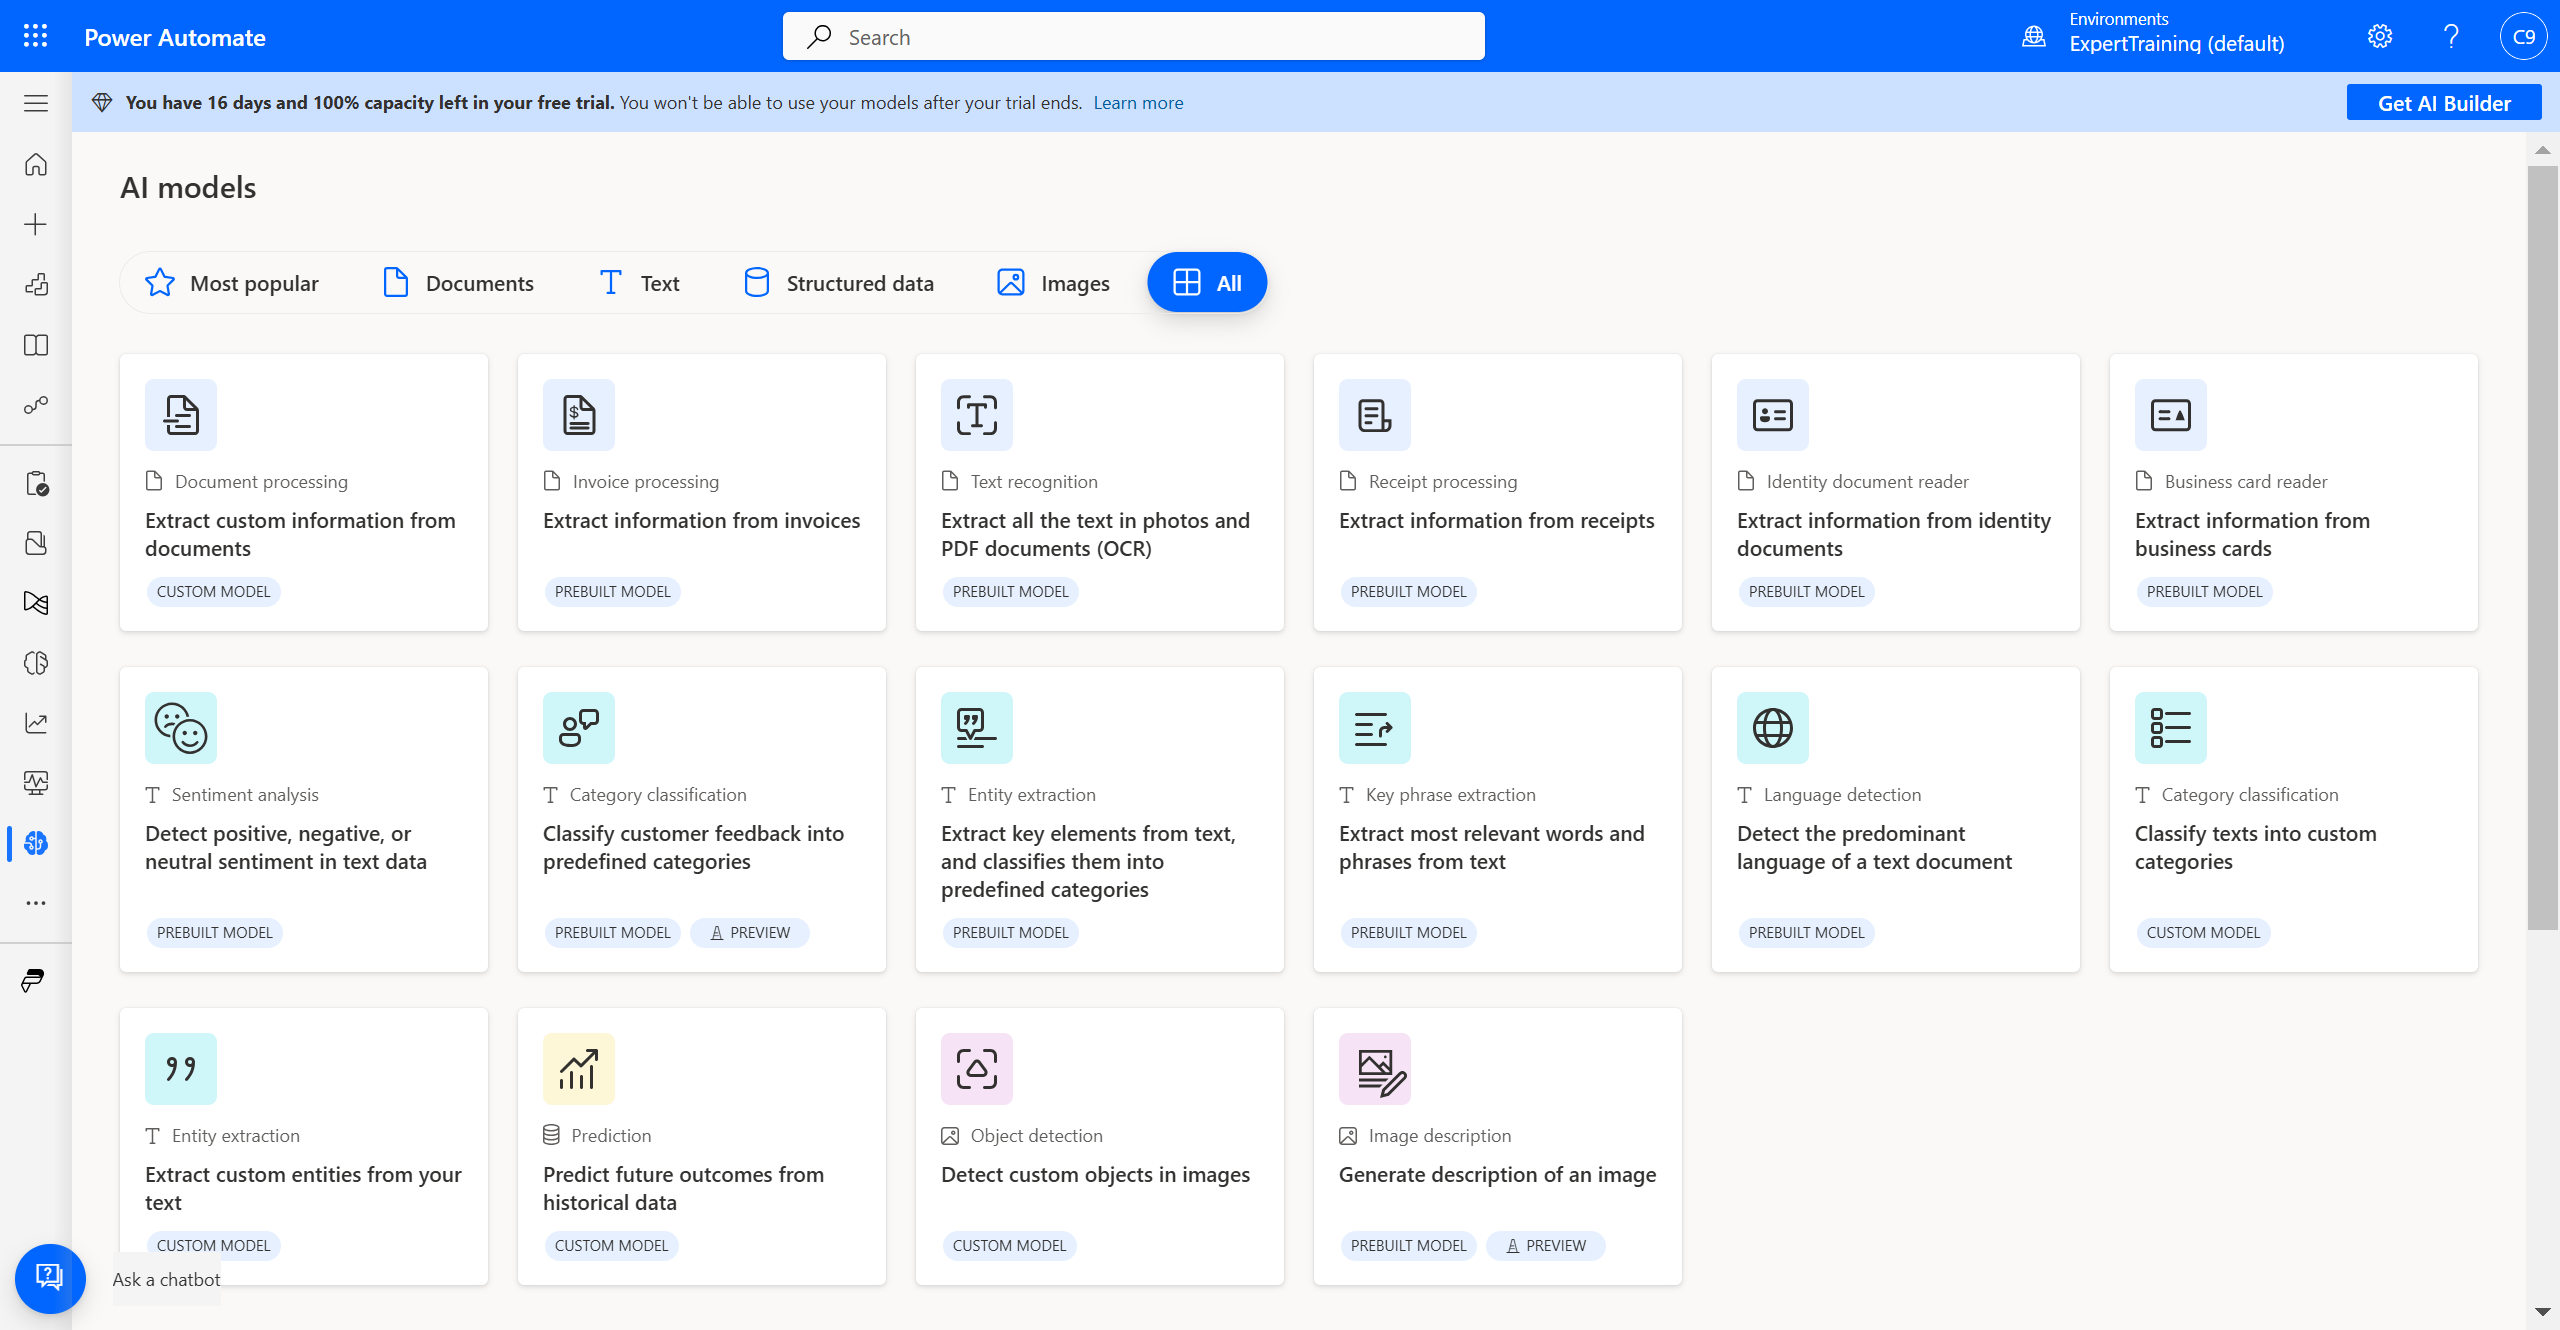Open the Approvals clipboard icon
Screen dimensions: 2560x1330
pos(35,483)
